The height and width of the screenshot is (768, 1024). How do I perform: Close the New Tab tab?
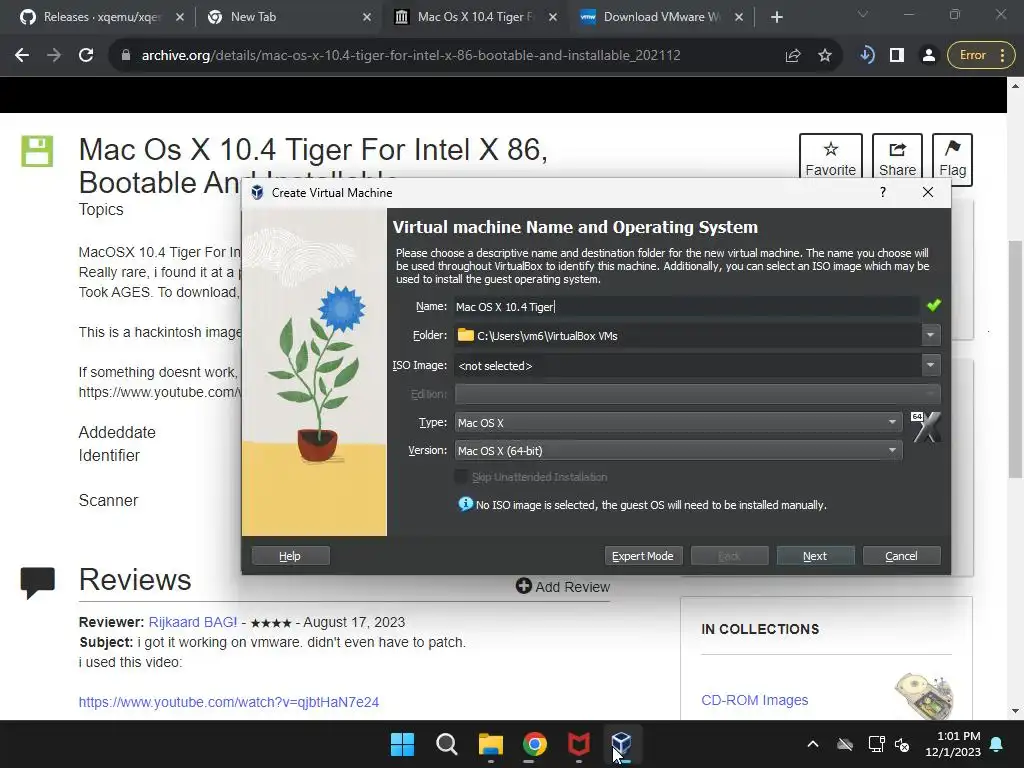[367, 17]
